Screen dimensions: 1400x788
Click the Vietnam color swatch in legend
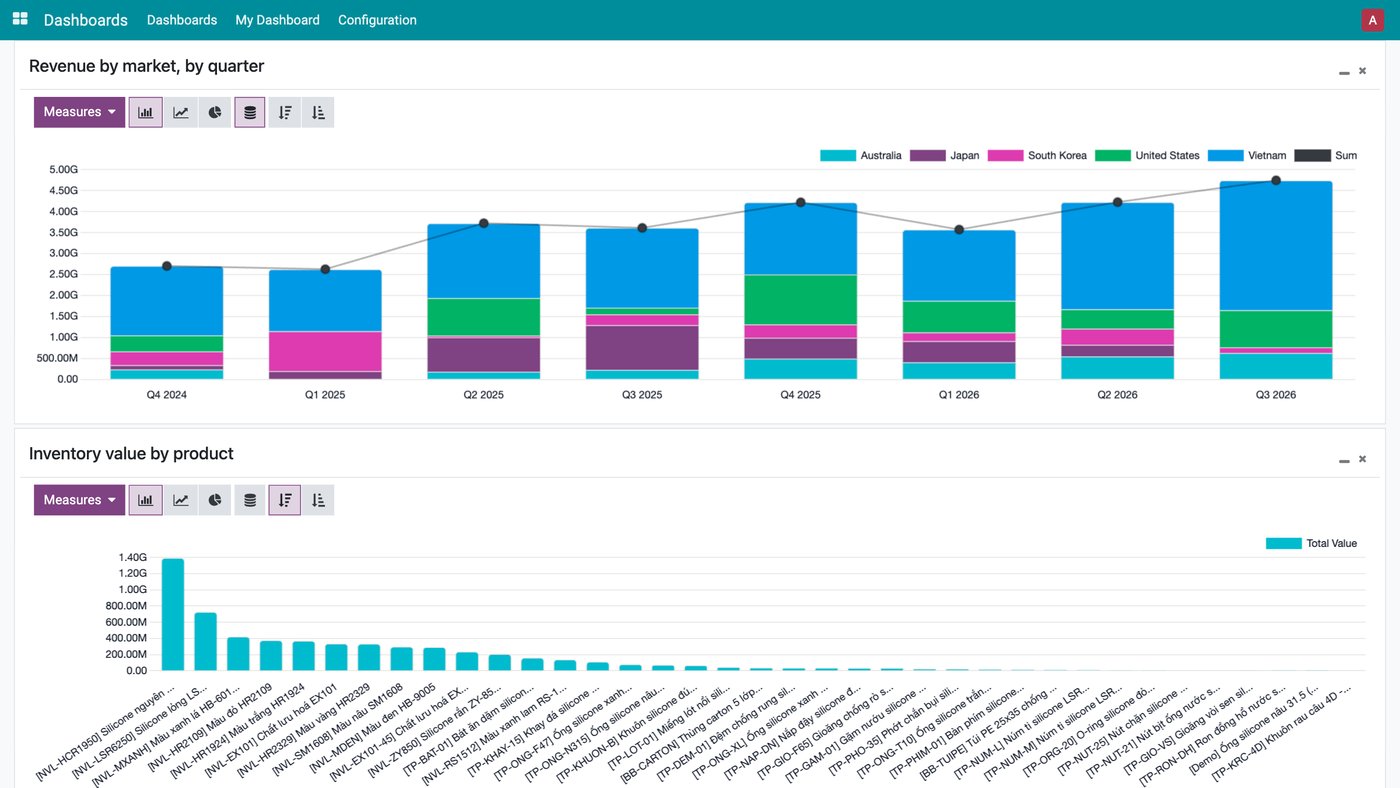pyautogui.click(x=1226, y=156)
